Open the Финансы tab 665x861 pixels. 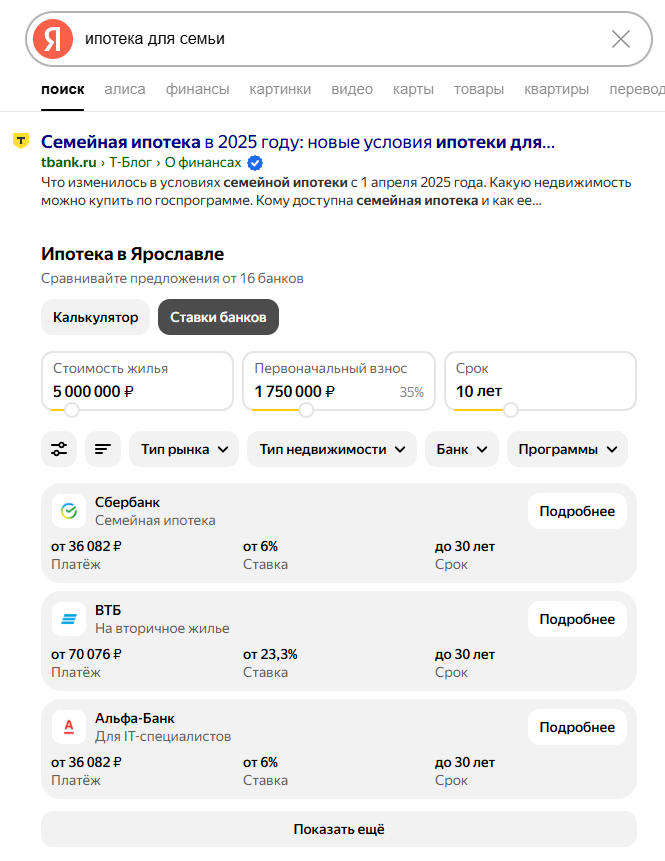(197, 89)
